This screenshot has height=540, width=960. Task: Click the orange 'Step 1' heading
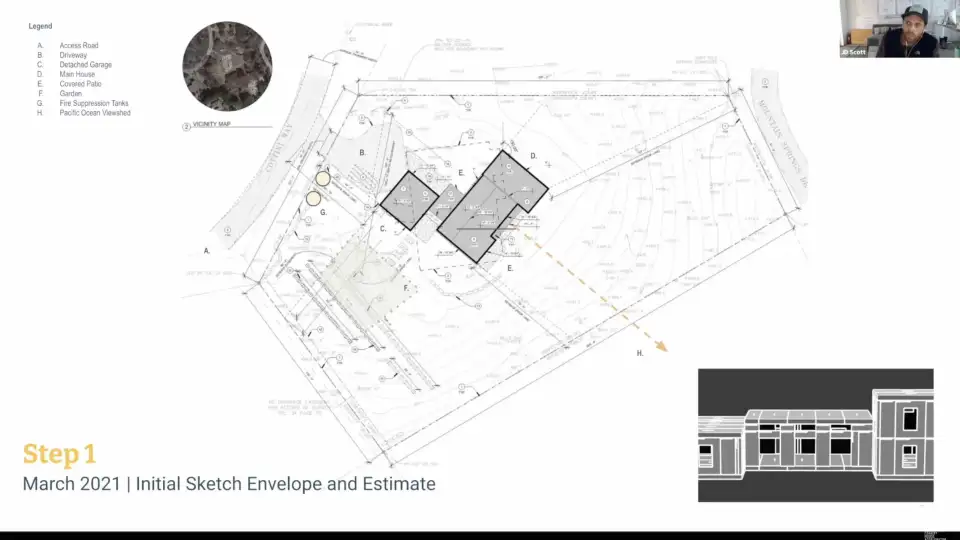point(60,454)
